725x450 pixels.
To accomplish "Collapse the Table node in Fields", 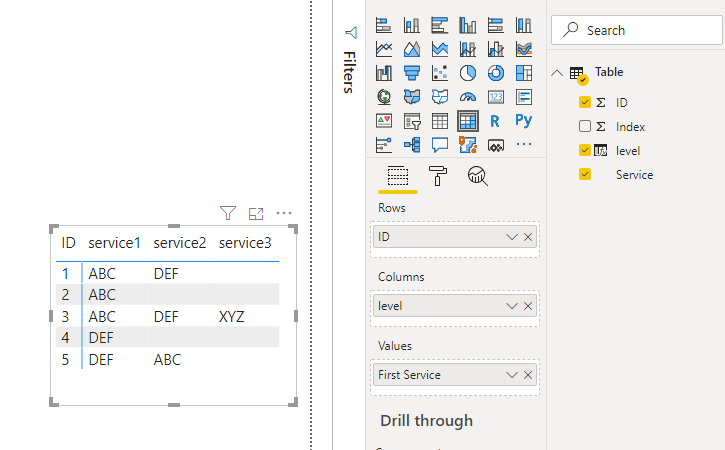I will click(557, 73).
